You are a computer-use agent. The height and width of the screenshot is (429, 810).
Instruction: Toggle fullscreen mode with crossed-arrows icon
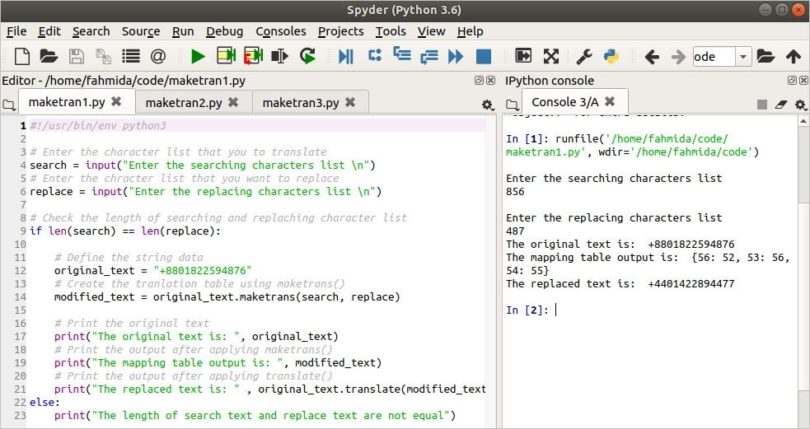551,56
